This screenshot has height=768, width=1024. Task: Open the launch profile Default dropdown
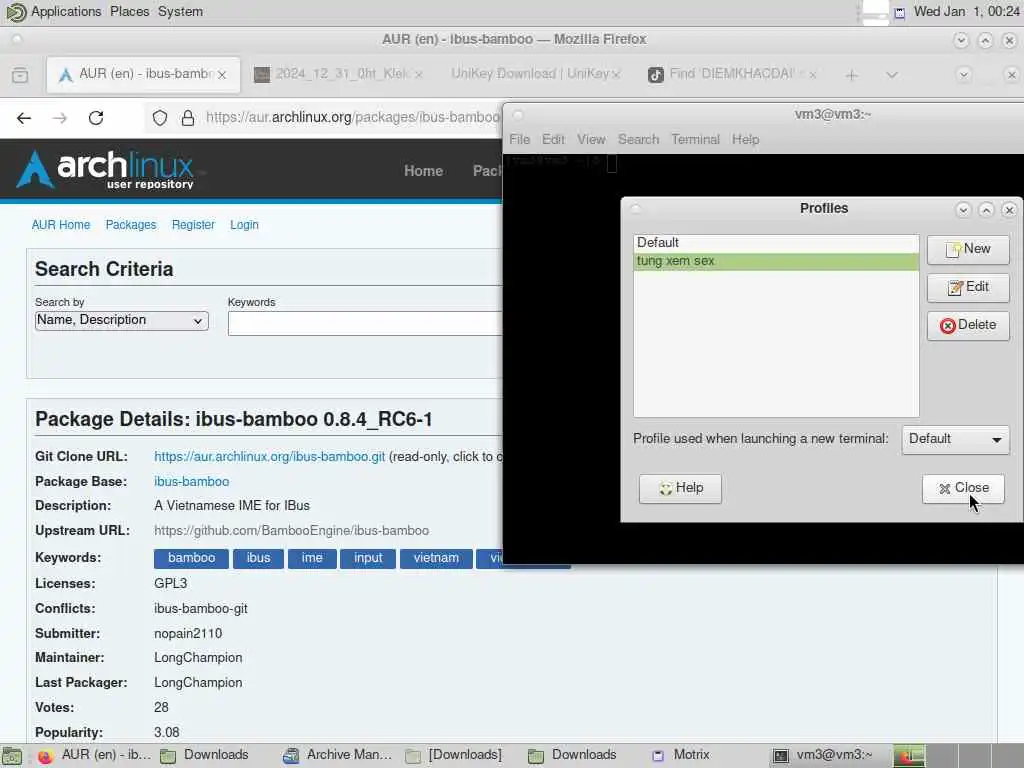(x=955, y=440)
